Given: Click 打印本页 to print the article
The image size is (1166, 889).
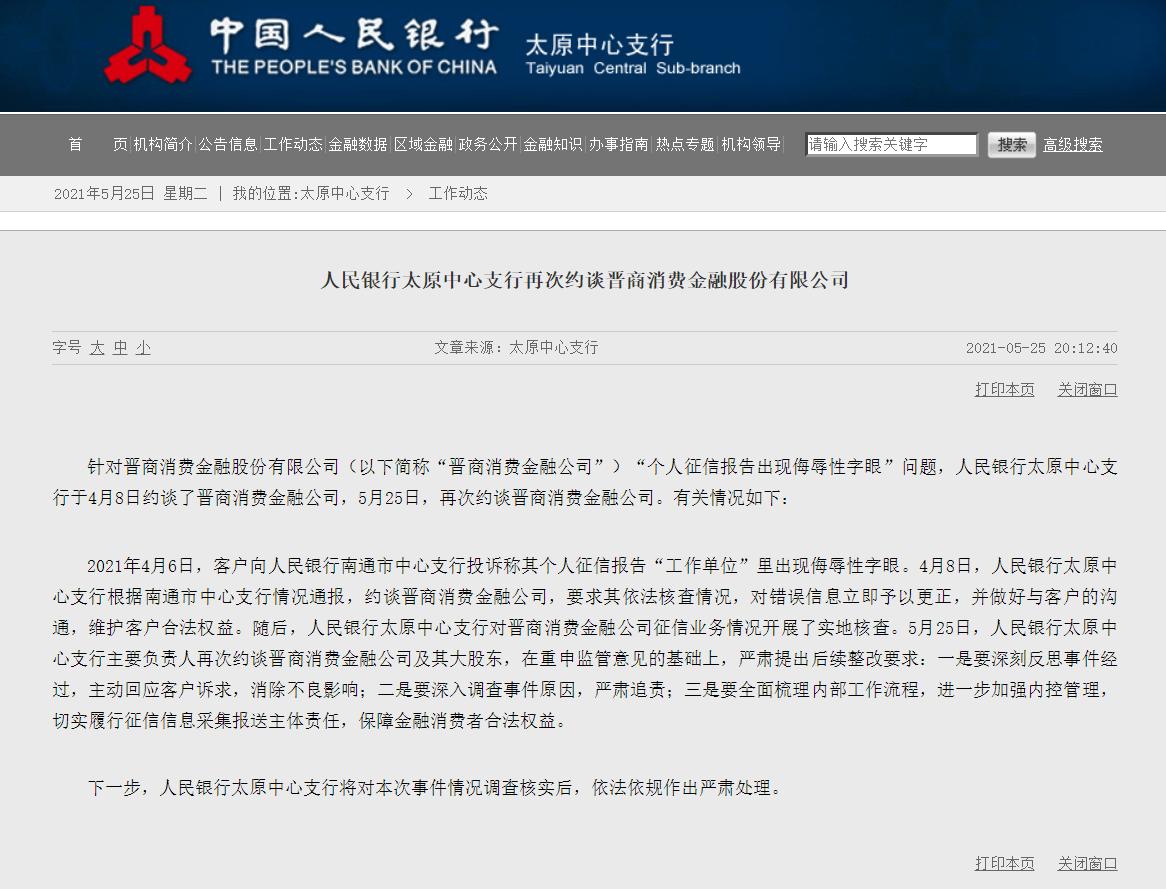Looking at the screenshot, I should [1004, 390].
